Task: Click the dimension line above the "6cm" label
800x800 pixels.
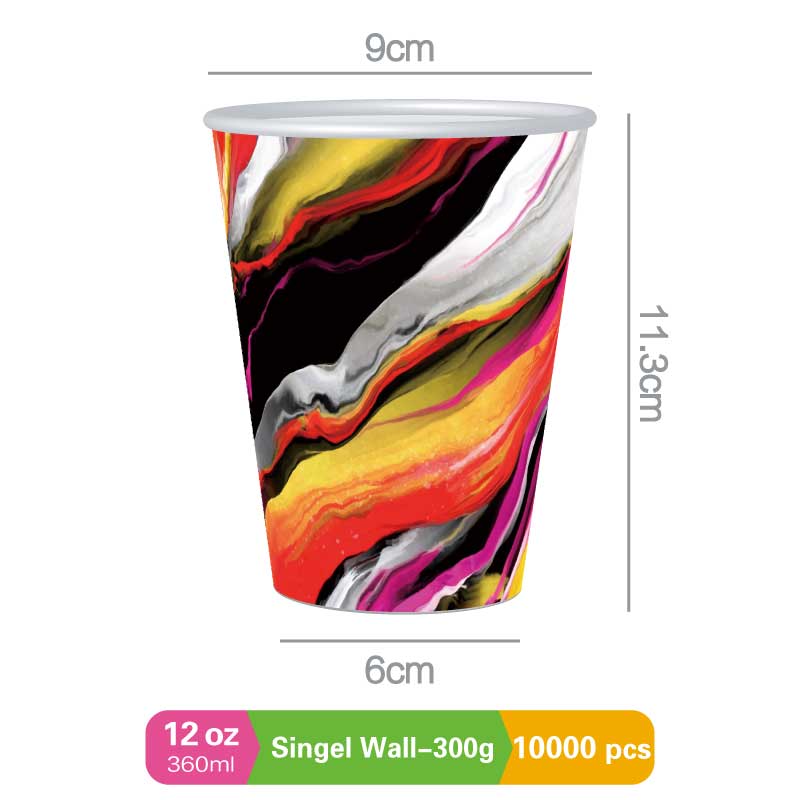Action: (399, 641)
